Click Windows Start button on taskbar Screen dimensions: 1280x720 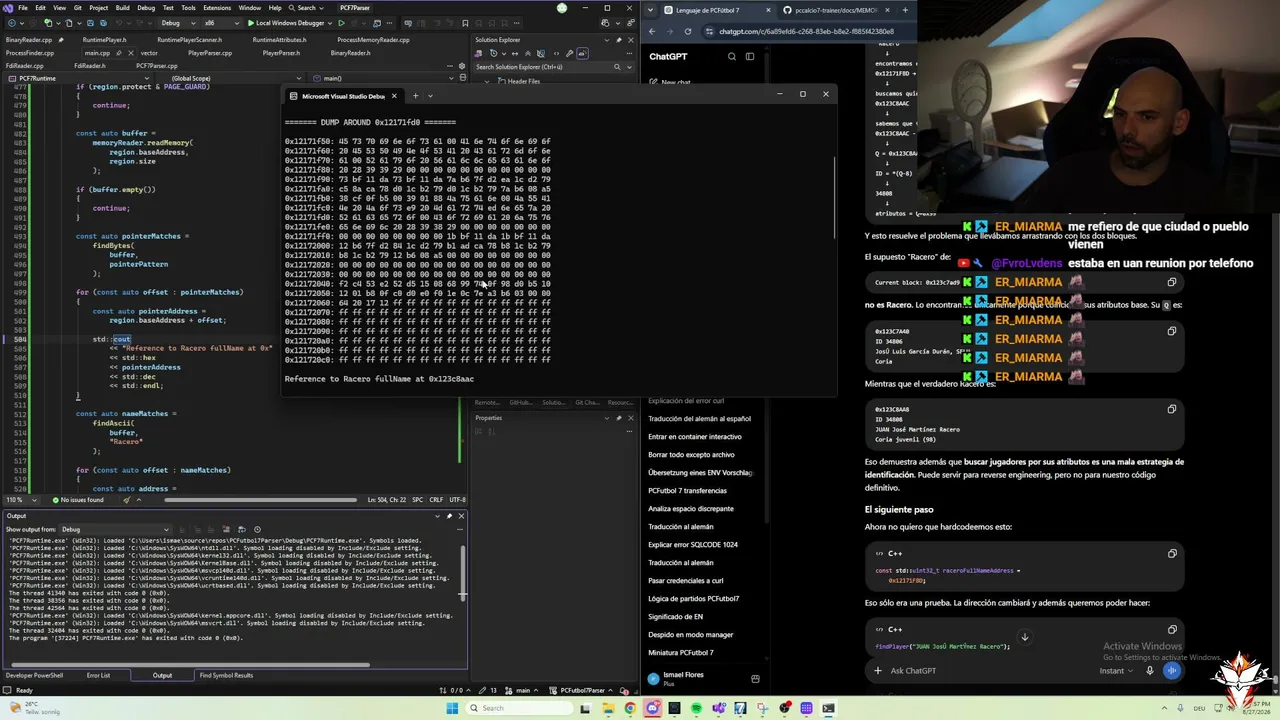452,708
